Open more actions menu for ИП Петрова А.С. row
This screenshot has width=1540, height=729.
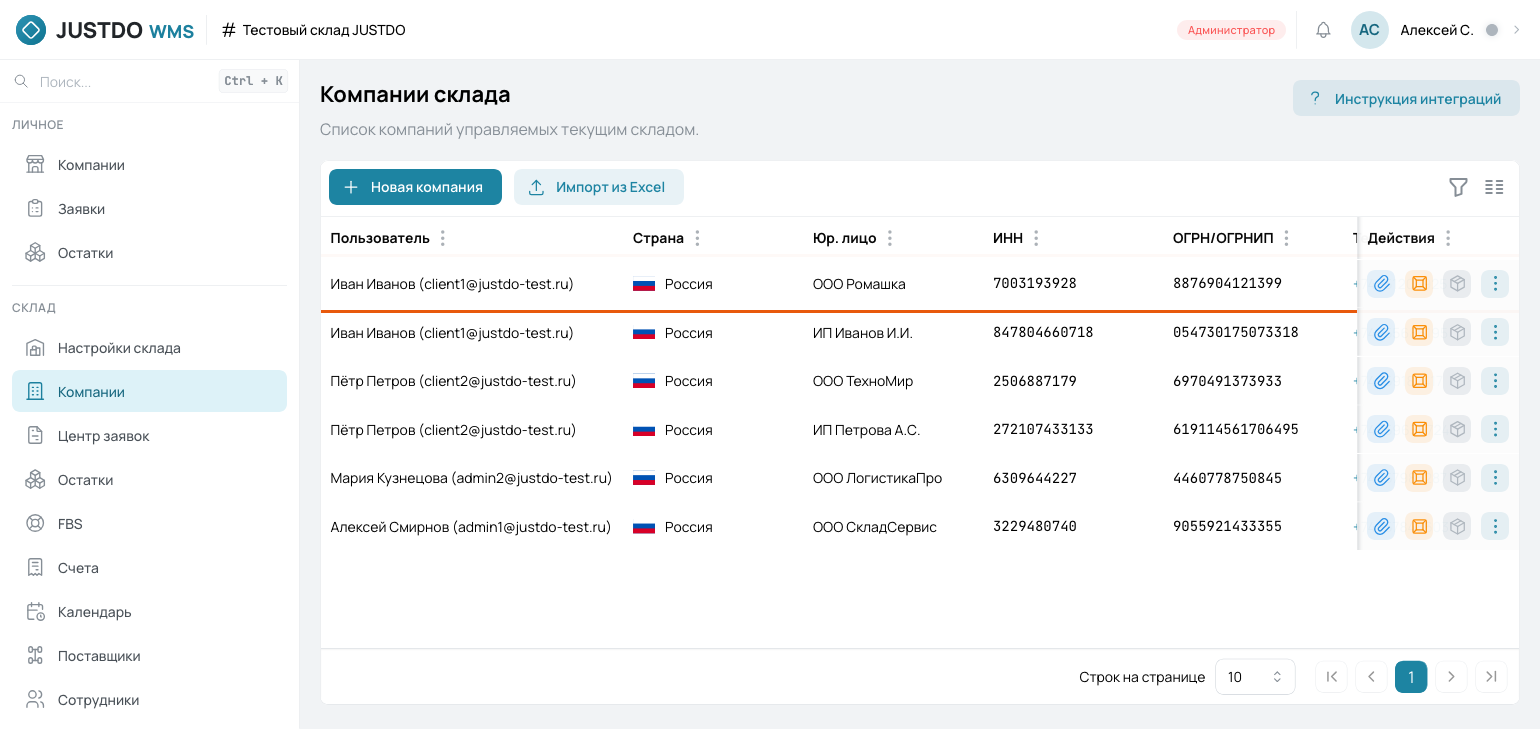coord(1495,429)
